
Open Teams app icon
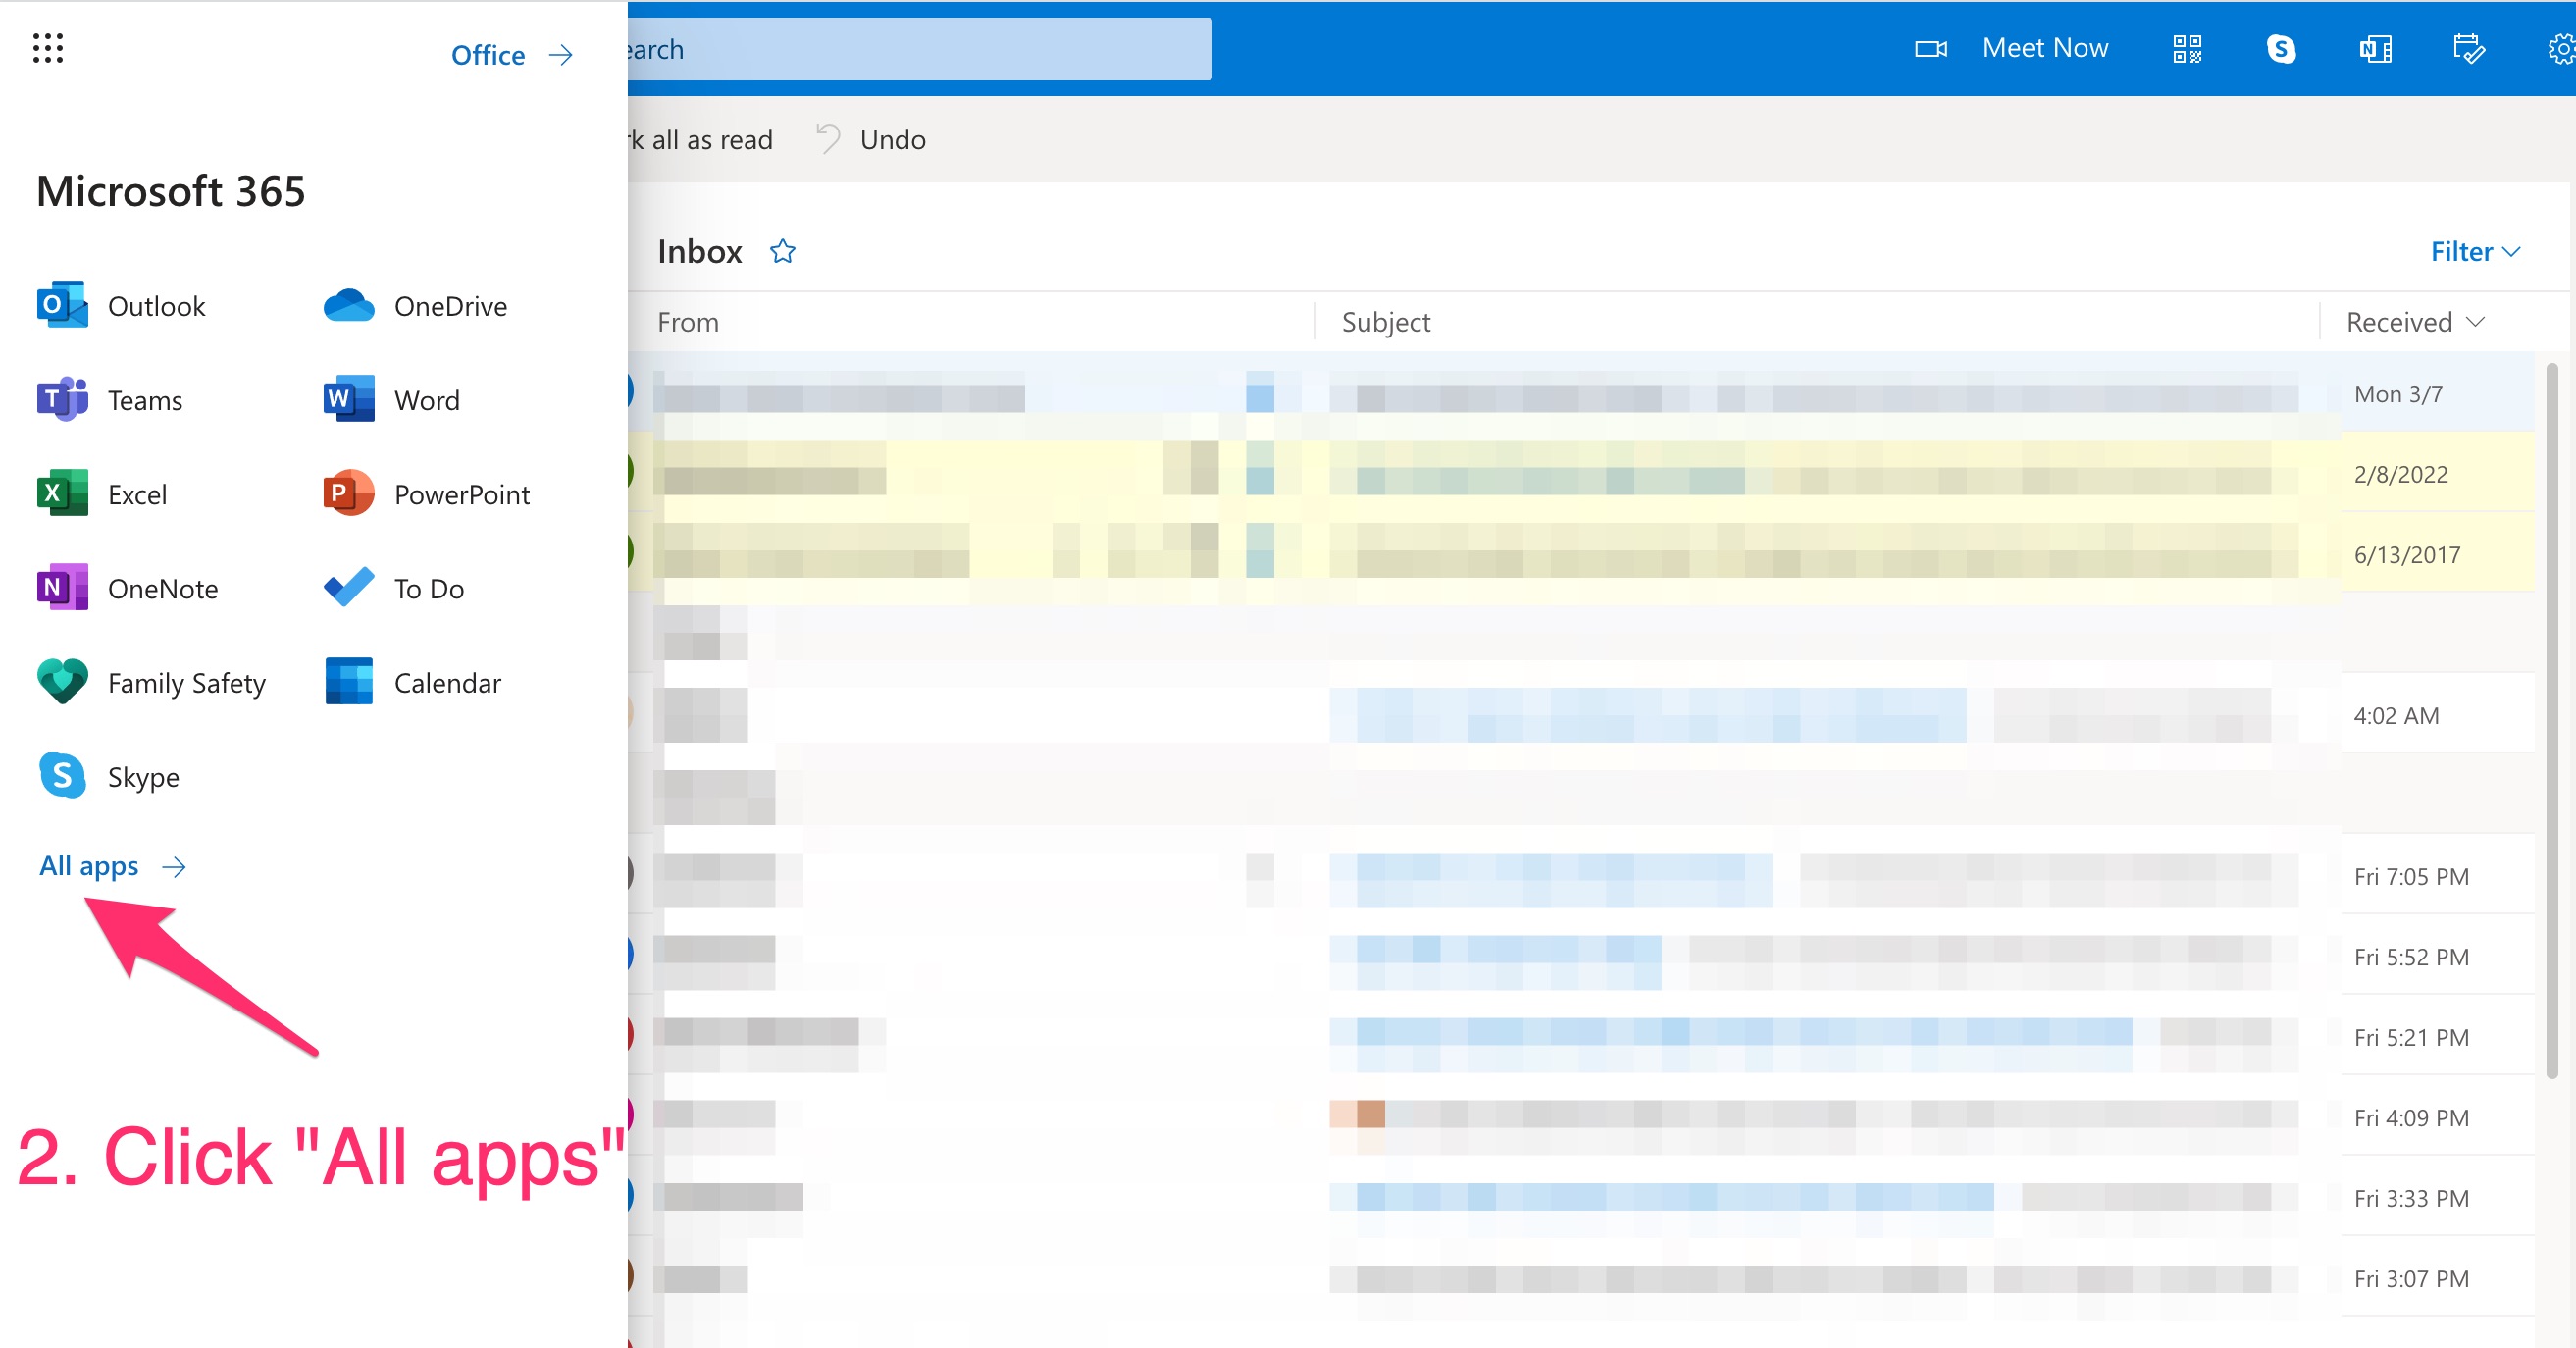[x=62, y=400]
